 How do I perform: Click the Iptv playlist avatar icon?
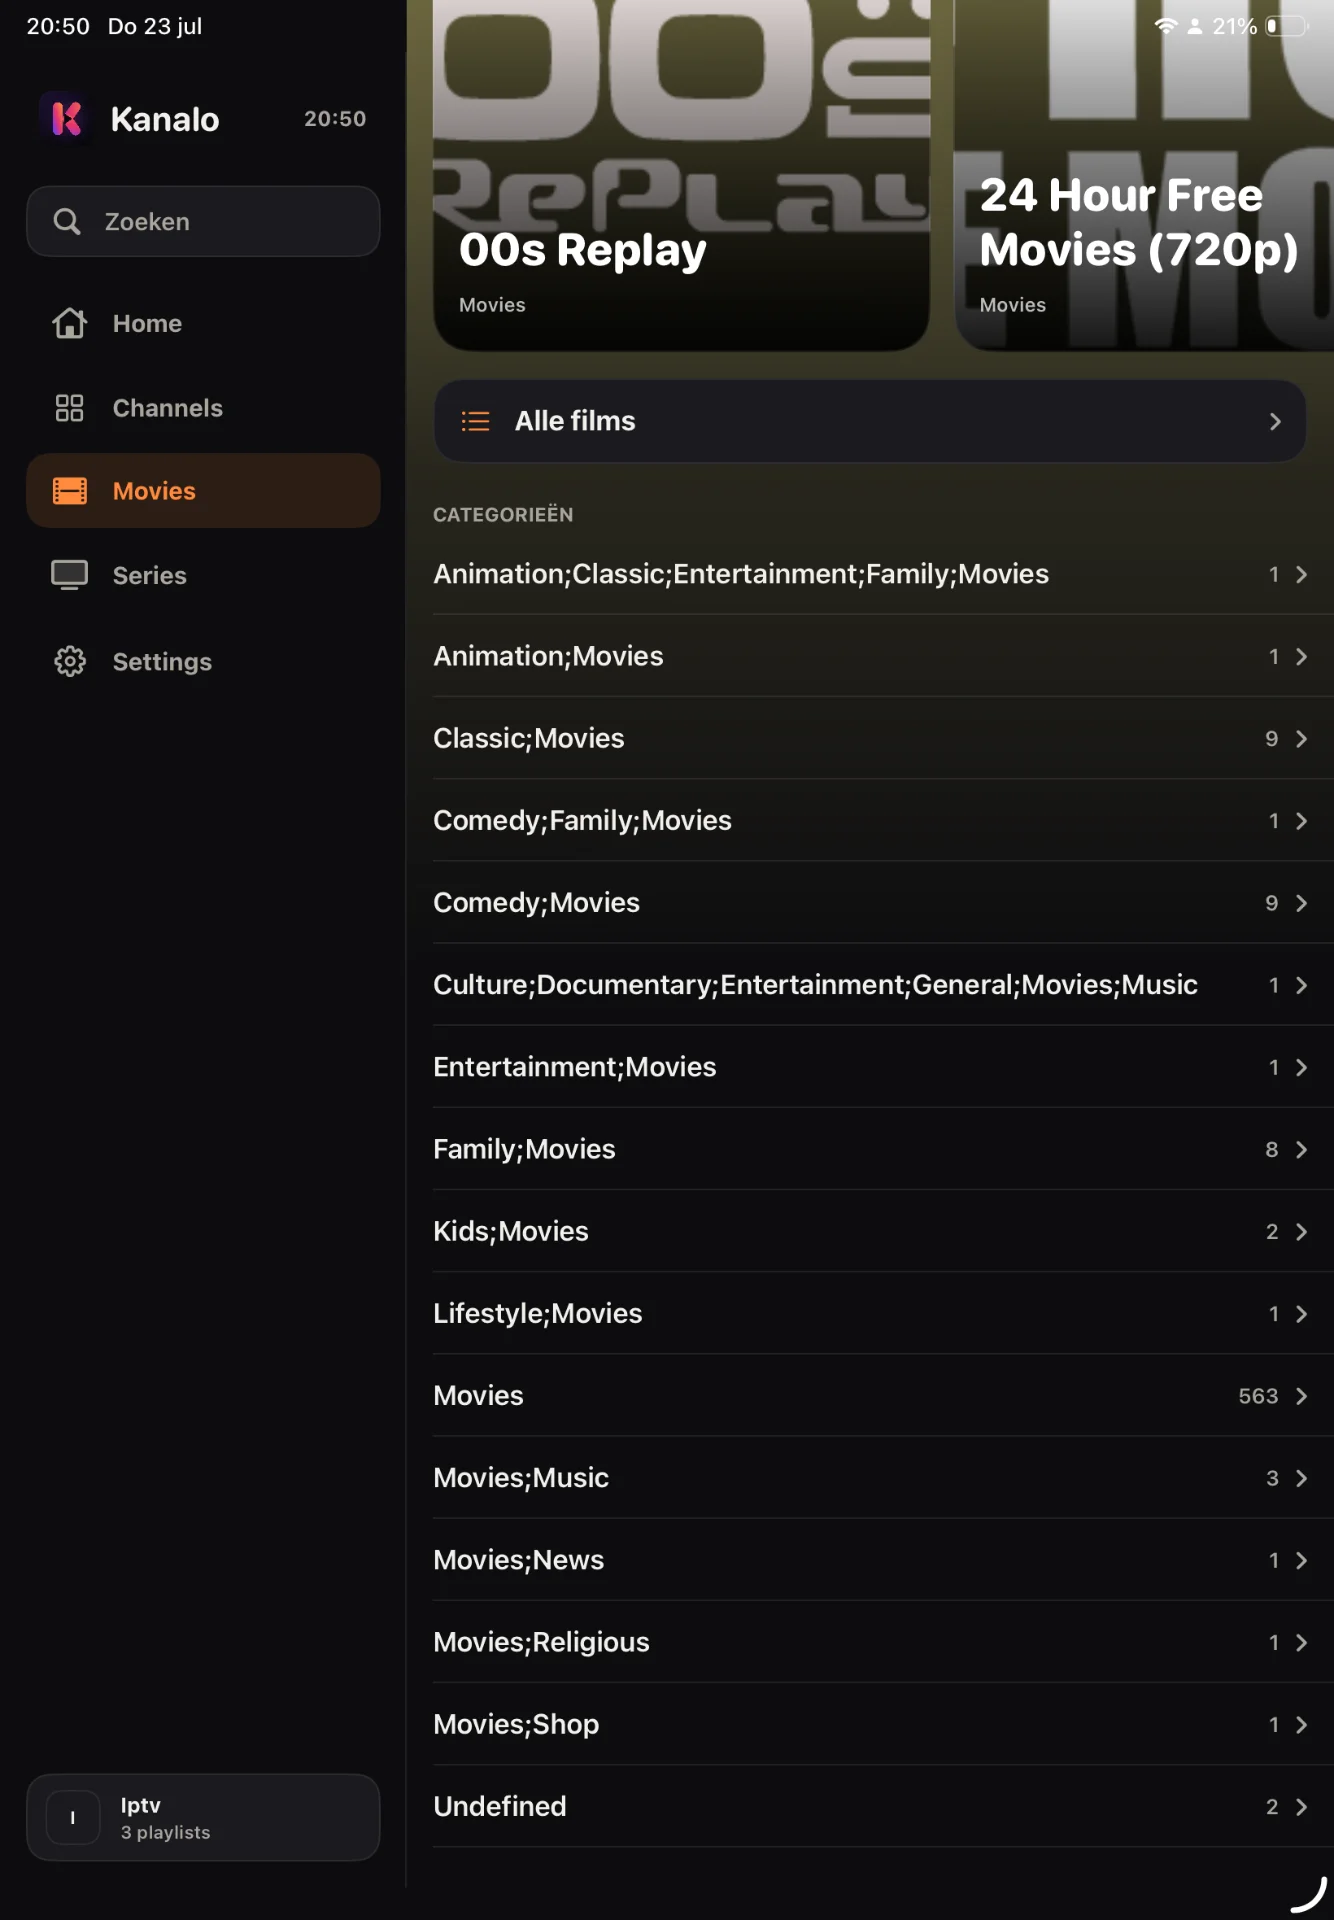72,1817
